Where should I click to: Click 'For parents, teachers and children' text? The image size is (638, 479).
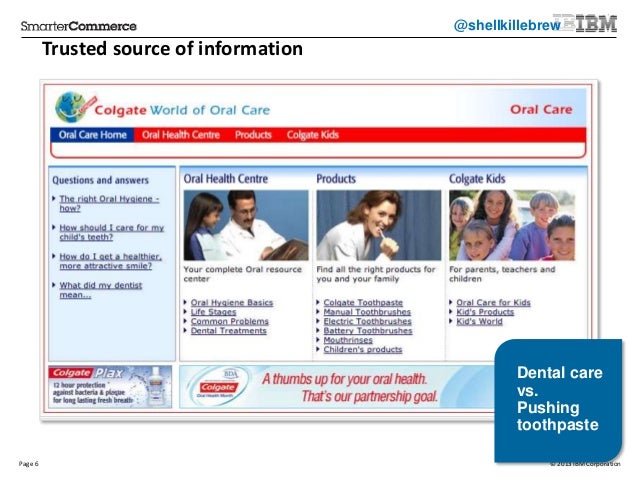point(502,274)
